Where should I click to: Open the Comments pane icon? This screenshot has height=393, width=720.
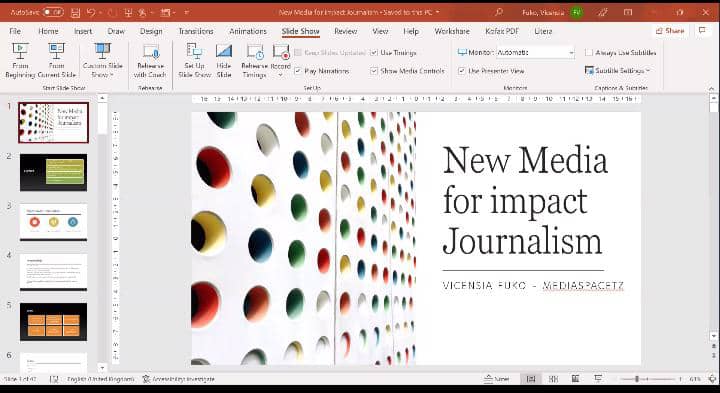click(702, 31)
